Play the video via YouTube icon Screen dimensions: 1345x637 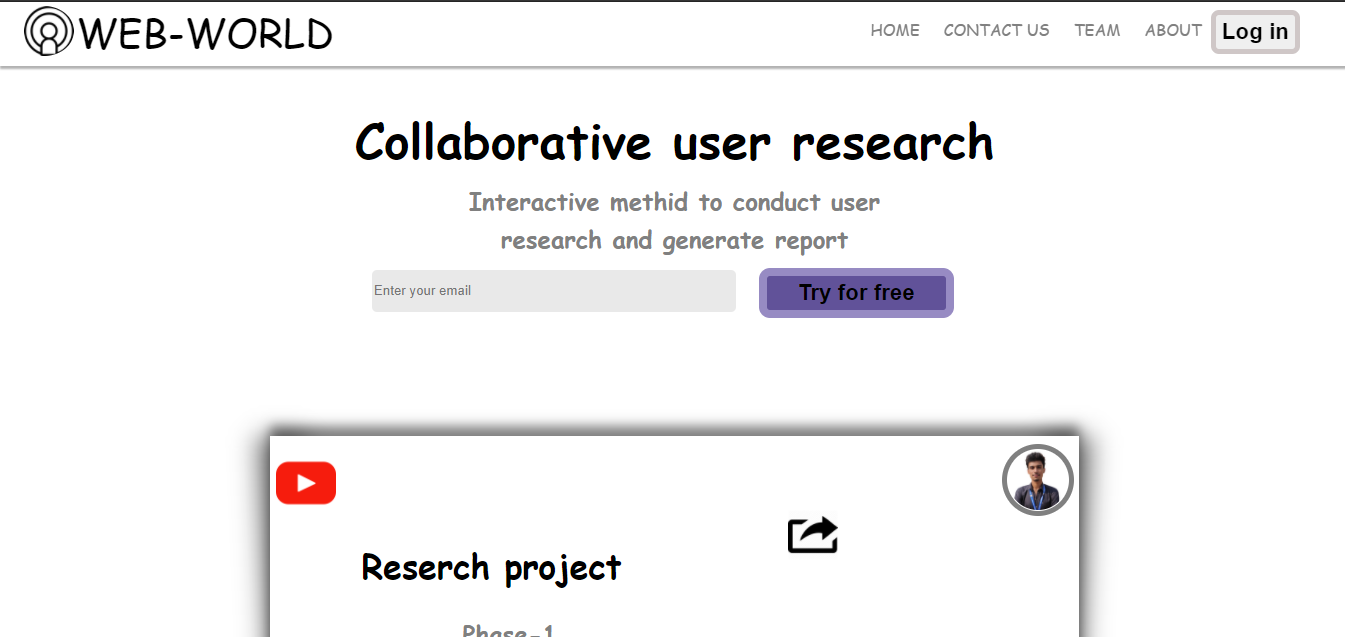click(x=306, y=483)
